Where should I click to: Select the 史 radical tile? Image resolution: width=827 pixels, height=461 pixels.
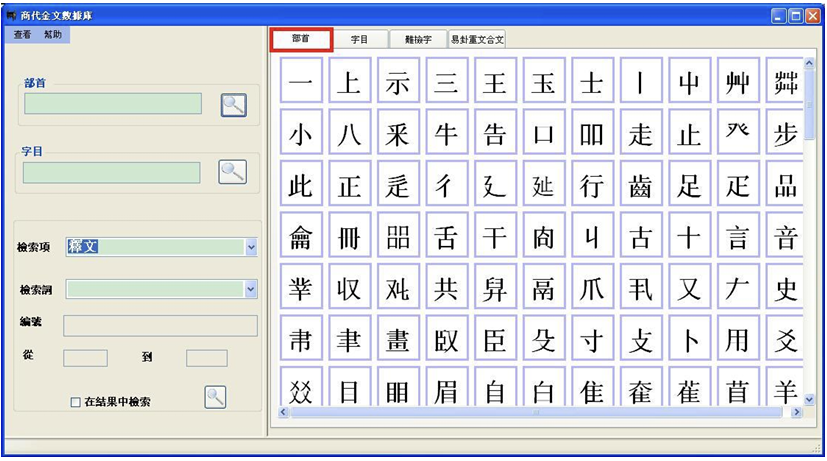785,286
